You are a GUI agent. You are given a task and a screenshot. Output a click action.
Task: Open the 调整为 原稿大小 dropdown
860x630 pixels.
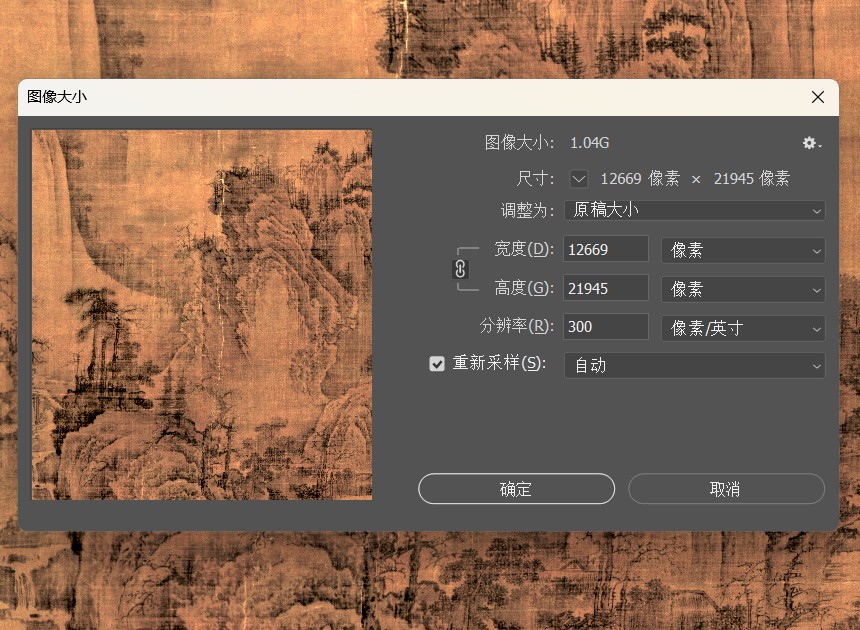pos(694,211)
